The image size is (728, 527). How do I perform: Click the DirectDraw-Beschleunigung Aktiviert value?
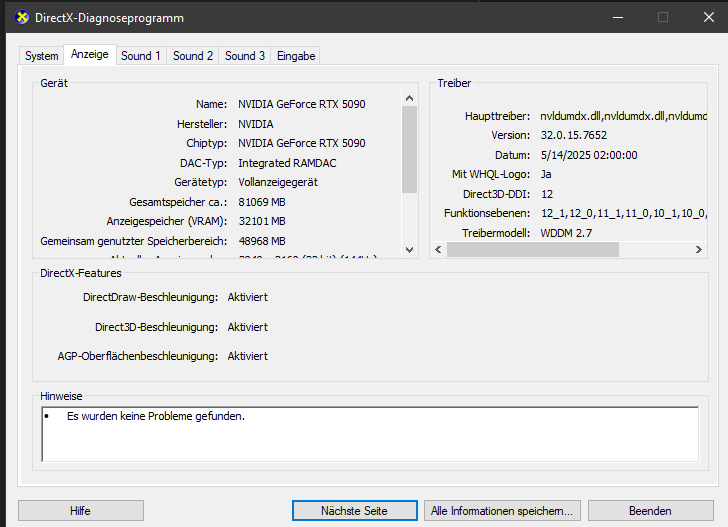247,297
